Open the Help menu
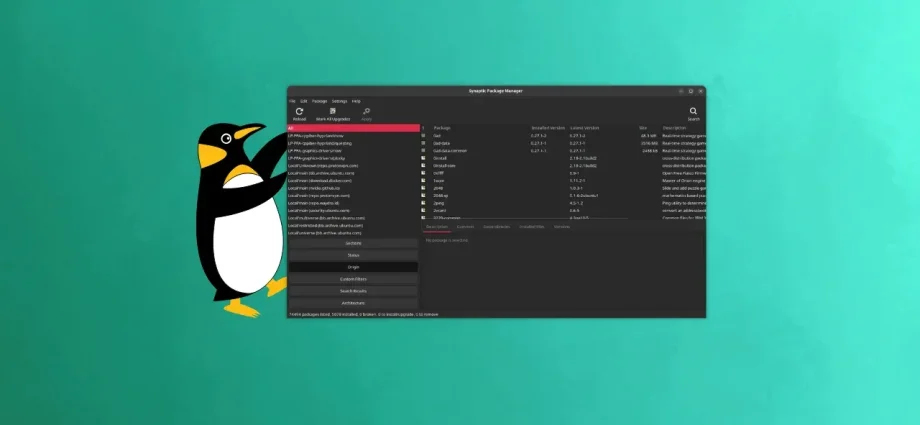This screenshot has width=920, height=425. 356,101
